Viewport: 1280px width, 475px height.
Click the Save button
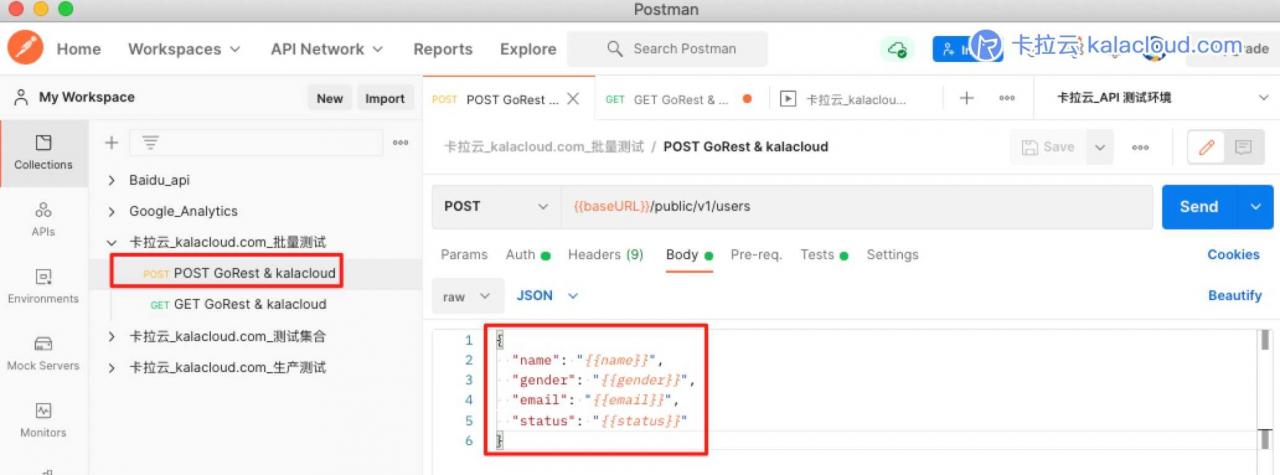pos(1048,147)
